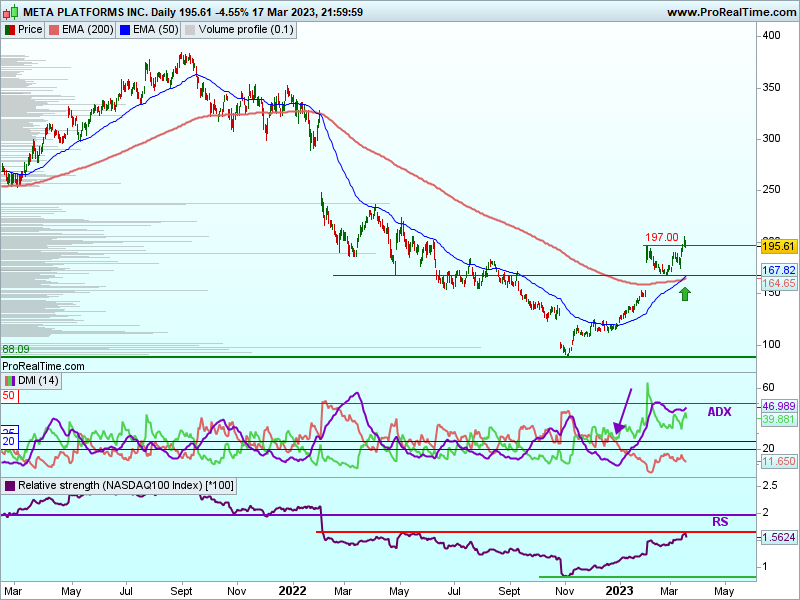Click the EMA (50) legend label

click(x=148, y=30)
